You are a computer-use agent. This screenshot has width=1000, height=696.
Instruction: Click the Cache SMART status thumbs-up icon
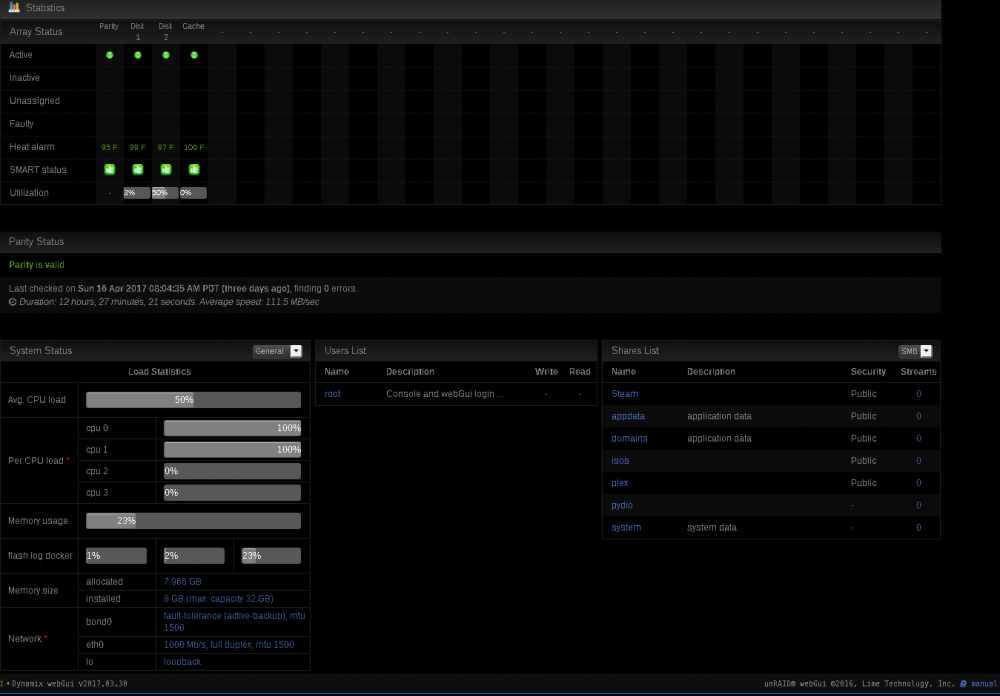194,169
